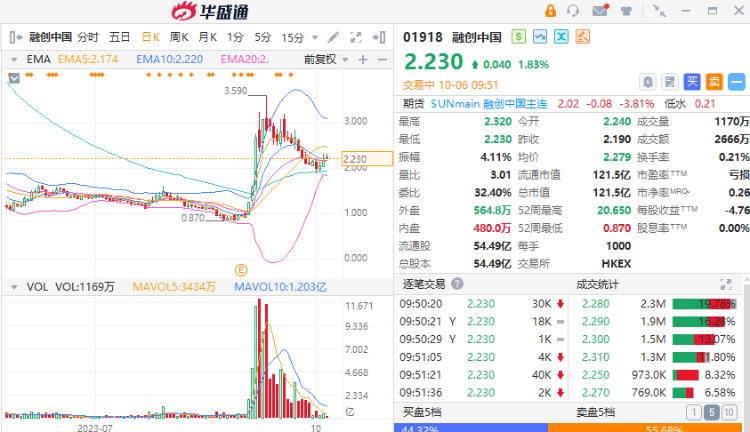Image resolution: width=750 pixels, height=432 pixels.
Task: Click the 2.230 current price label on axis
Action: click(367, 159)
